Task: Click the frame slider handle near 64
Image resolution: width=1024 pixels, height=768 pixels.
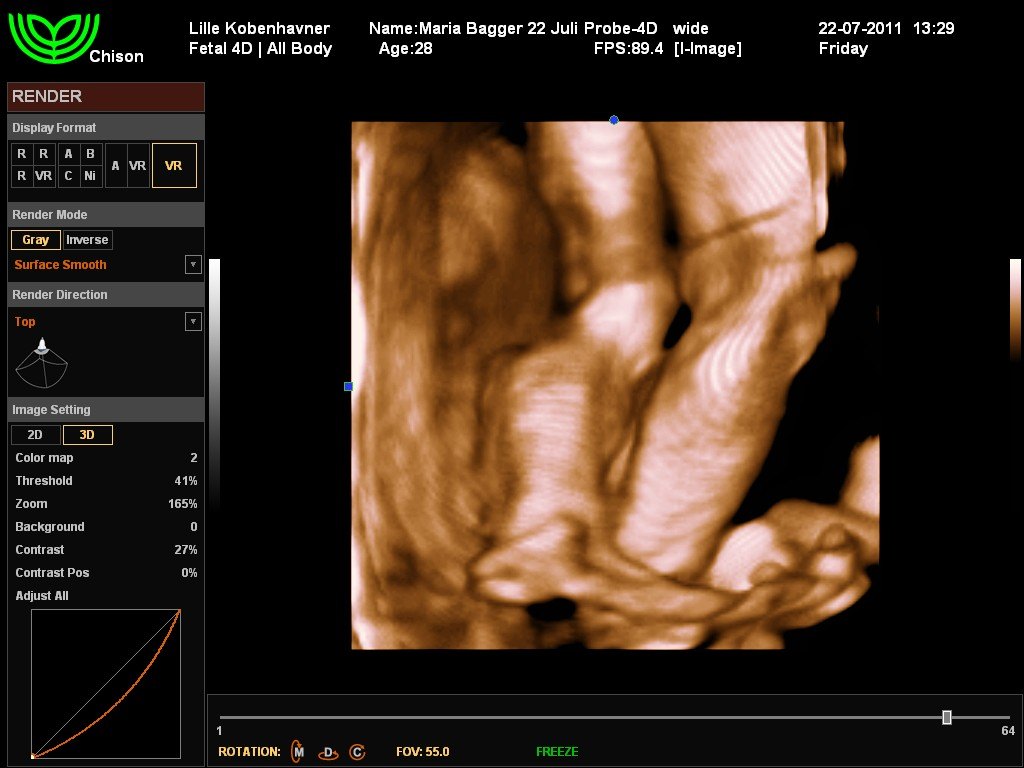Action: 946,717
